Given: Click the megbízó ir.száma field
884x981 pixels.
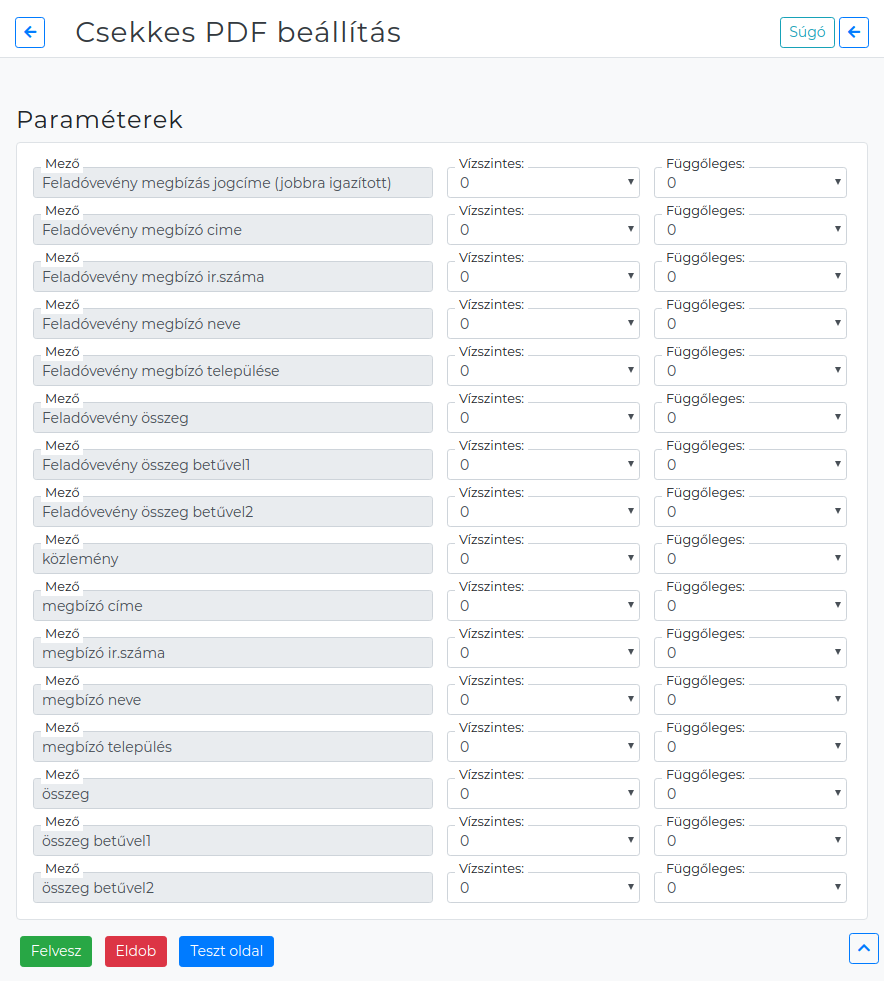Looking at the screenshot, I should pos(233,653).
